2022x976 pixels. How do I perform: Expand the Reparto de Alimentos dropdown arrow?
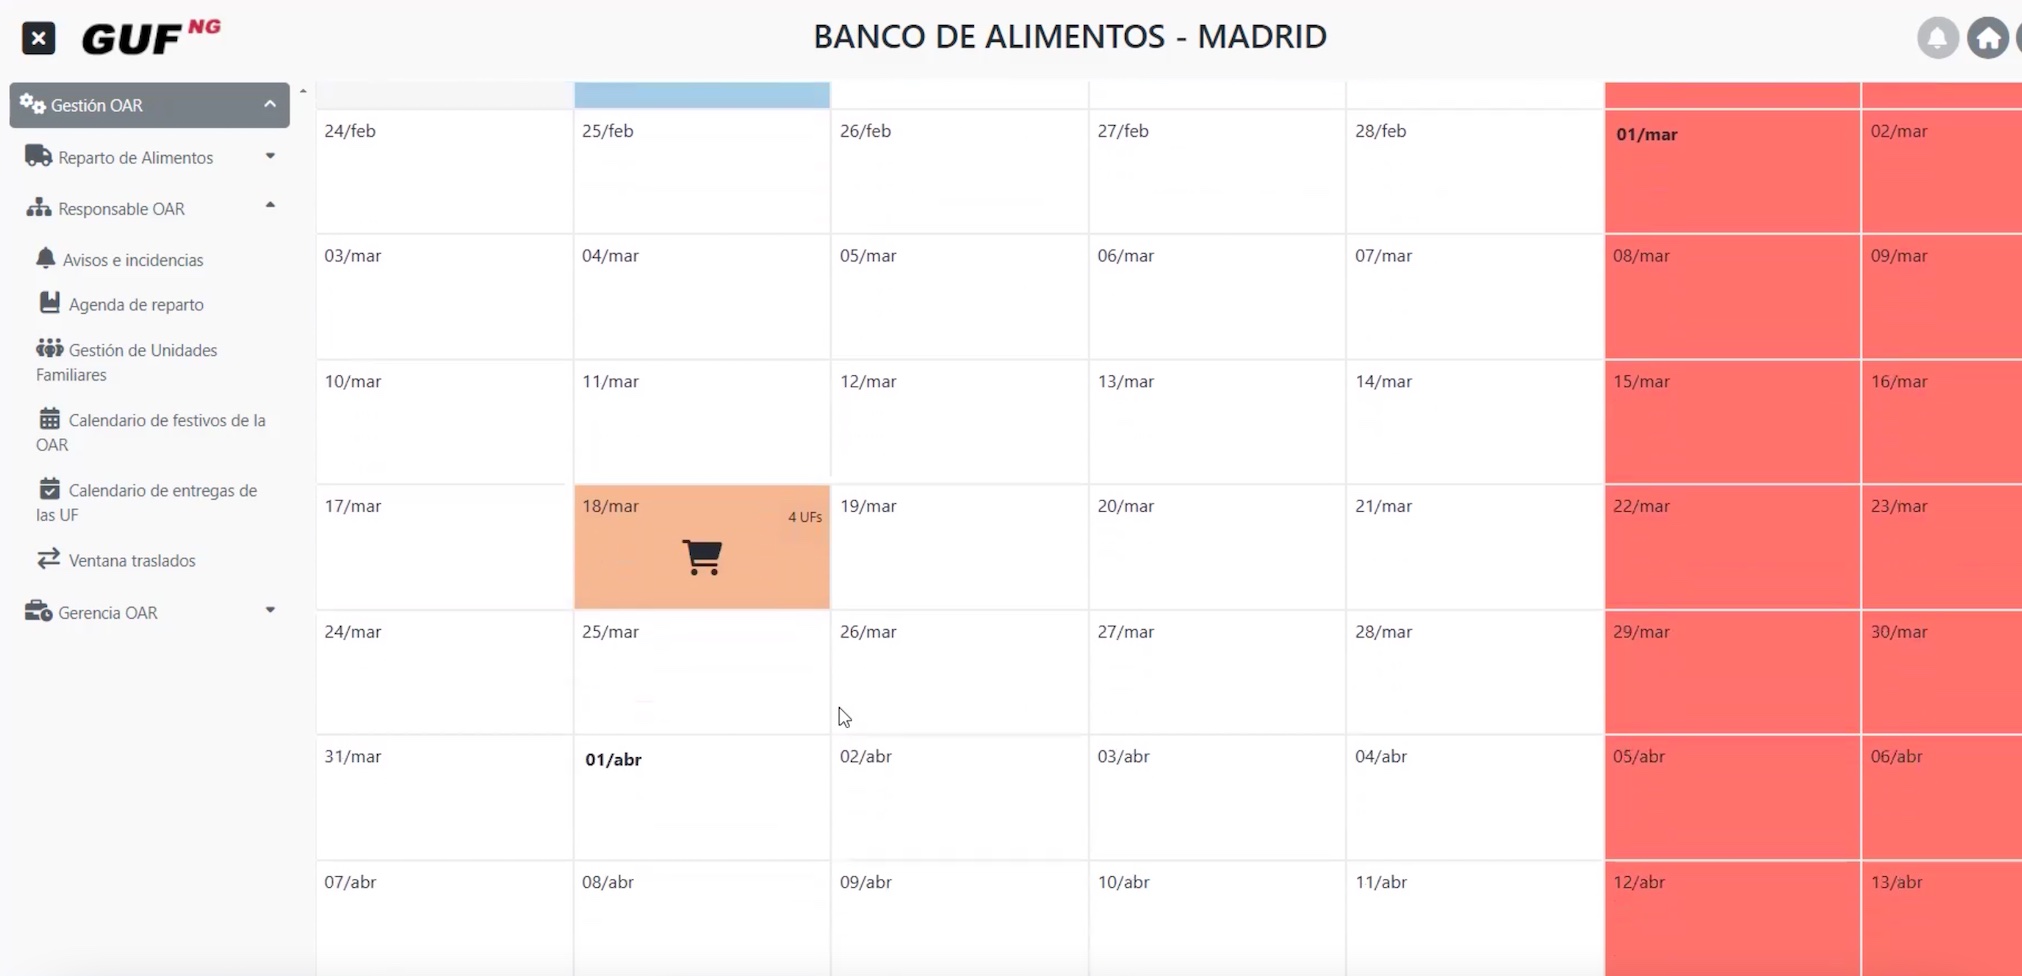(x=270, y=156)
